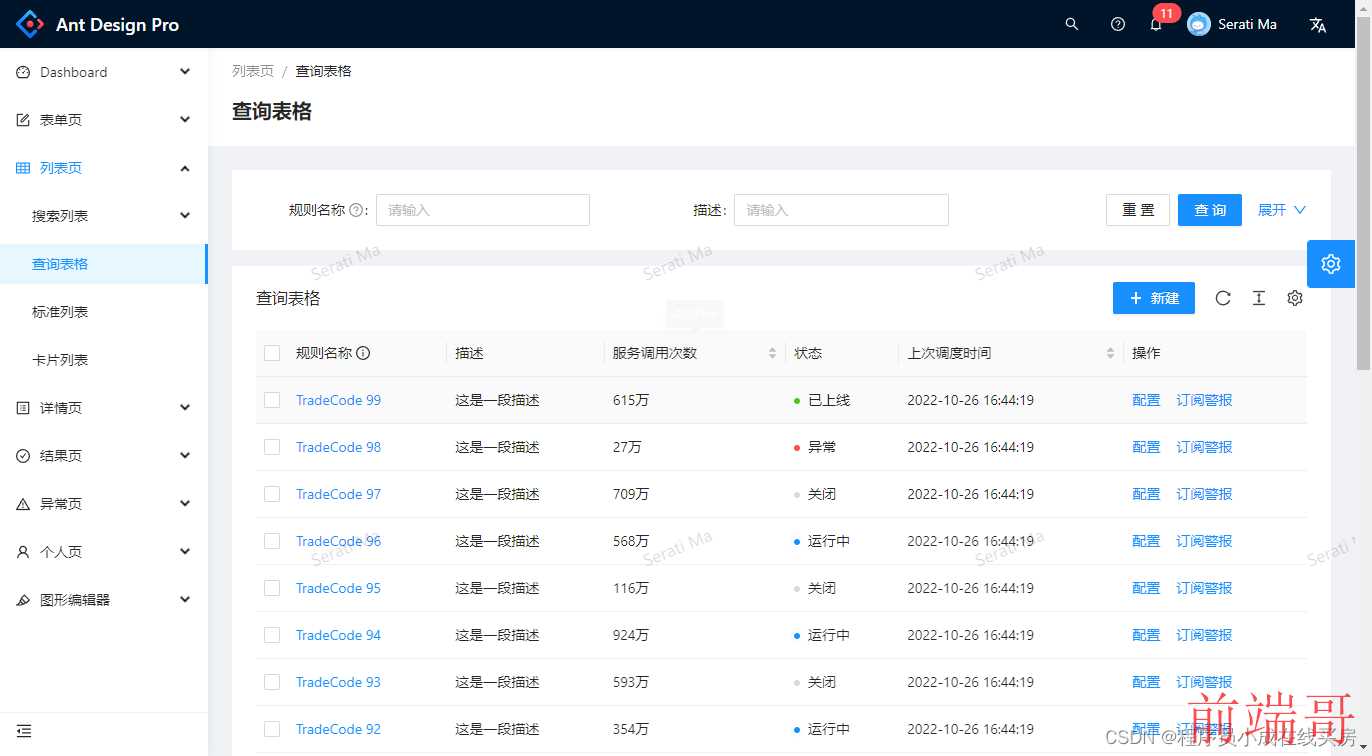Expand the Dashboard menu chevron
Image resolution: width=1372 pixels, height=756 pixels.
coord(185,72)
